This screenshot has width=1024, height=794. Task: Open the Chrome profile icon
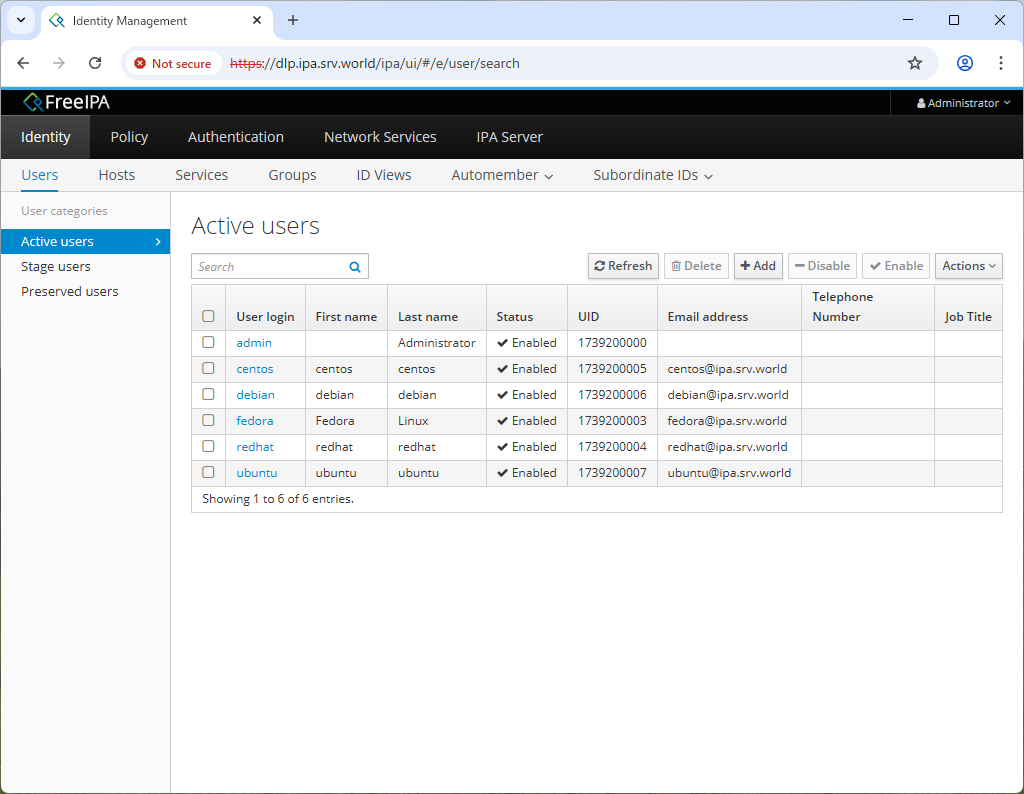[965, 63]
